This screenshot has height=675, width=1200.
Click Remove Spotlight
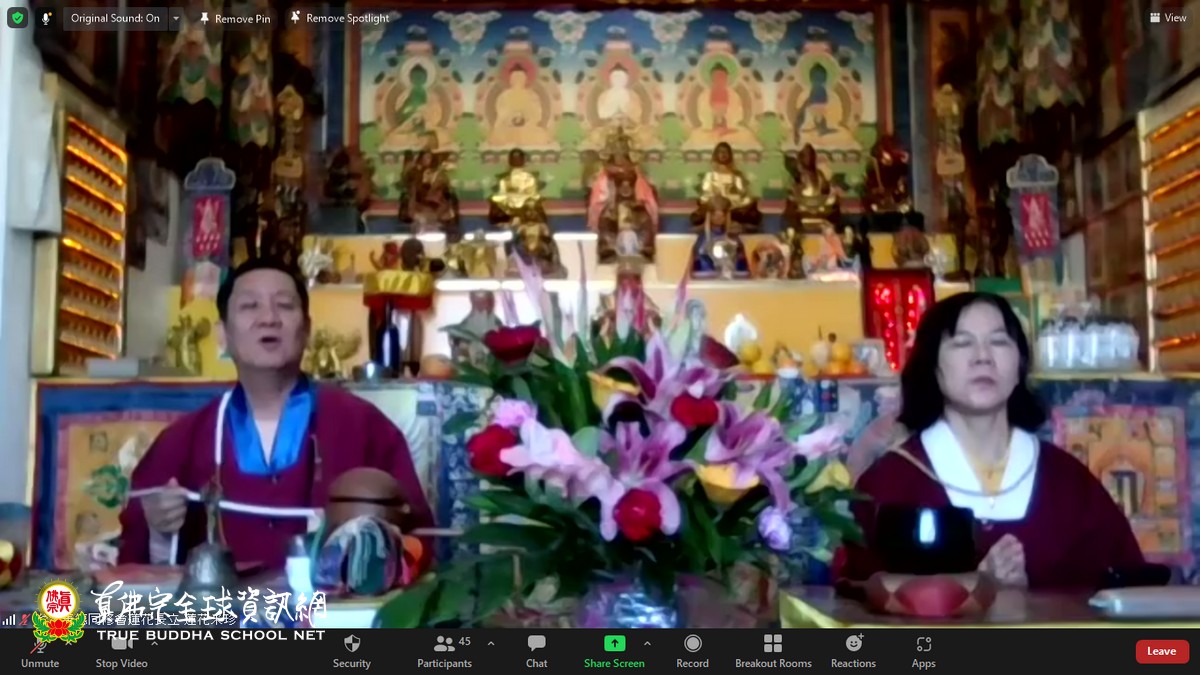point(339,18)
